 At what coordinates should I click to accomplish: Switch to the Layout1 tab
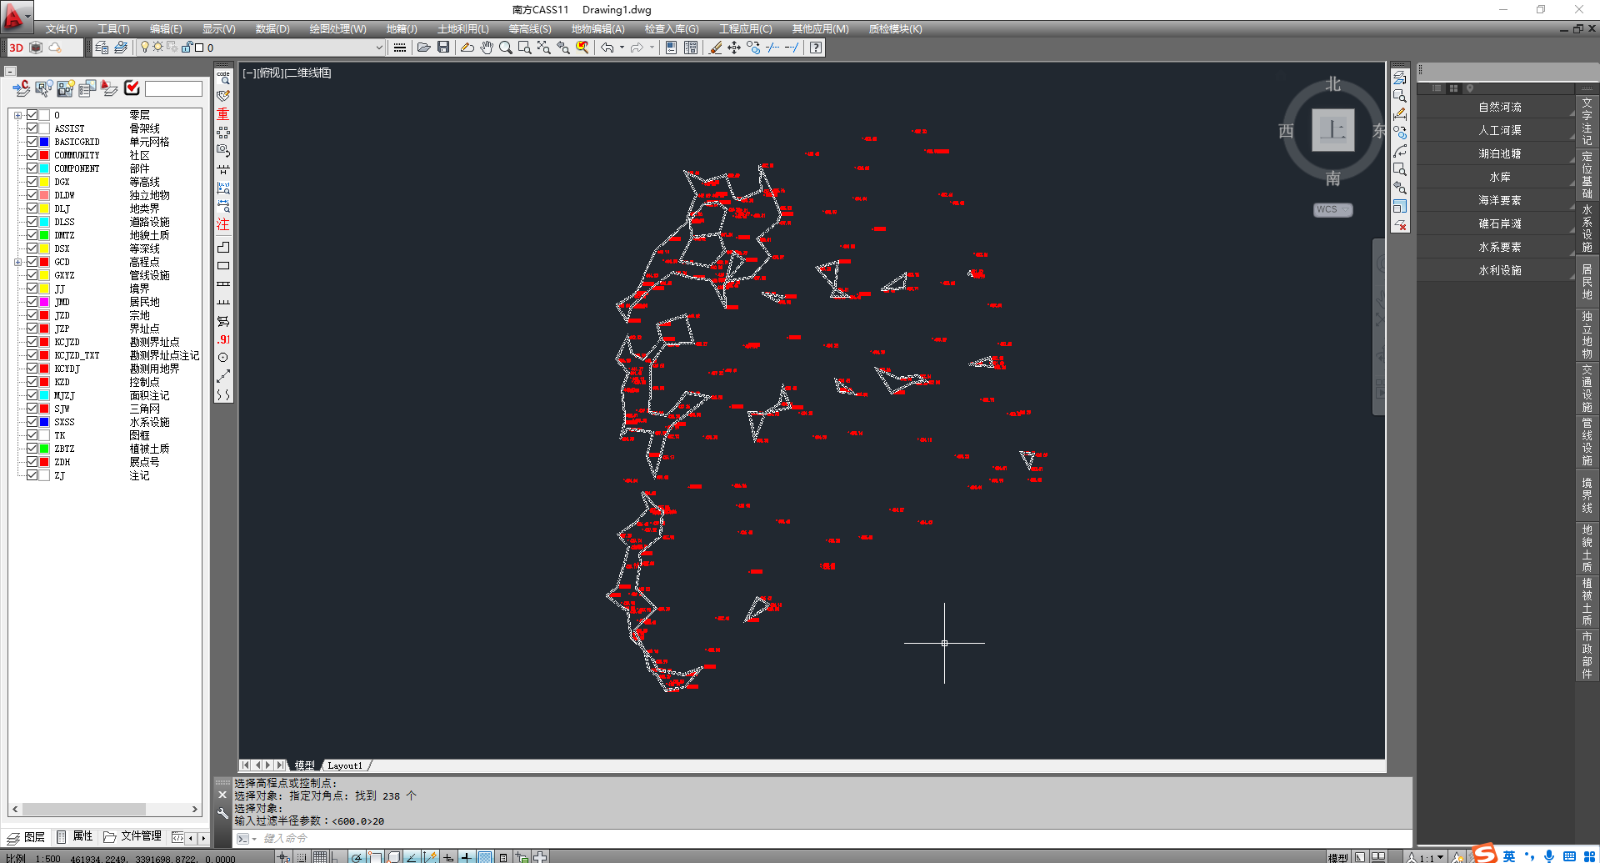click(345, 765)
